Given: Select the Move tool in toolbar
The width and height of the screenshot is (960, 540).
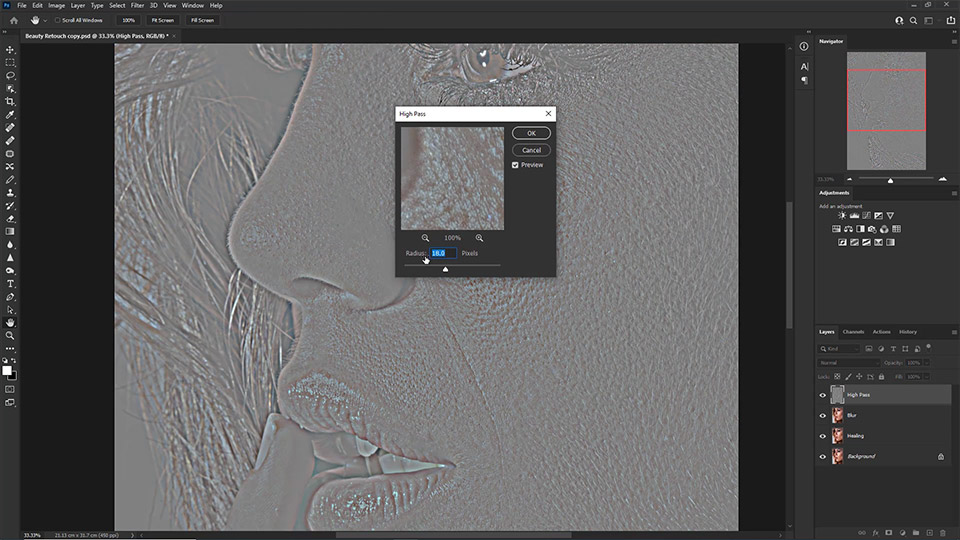Looking at the screenshot, I should coord(10,49).
